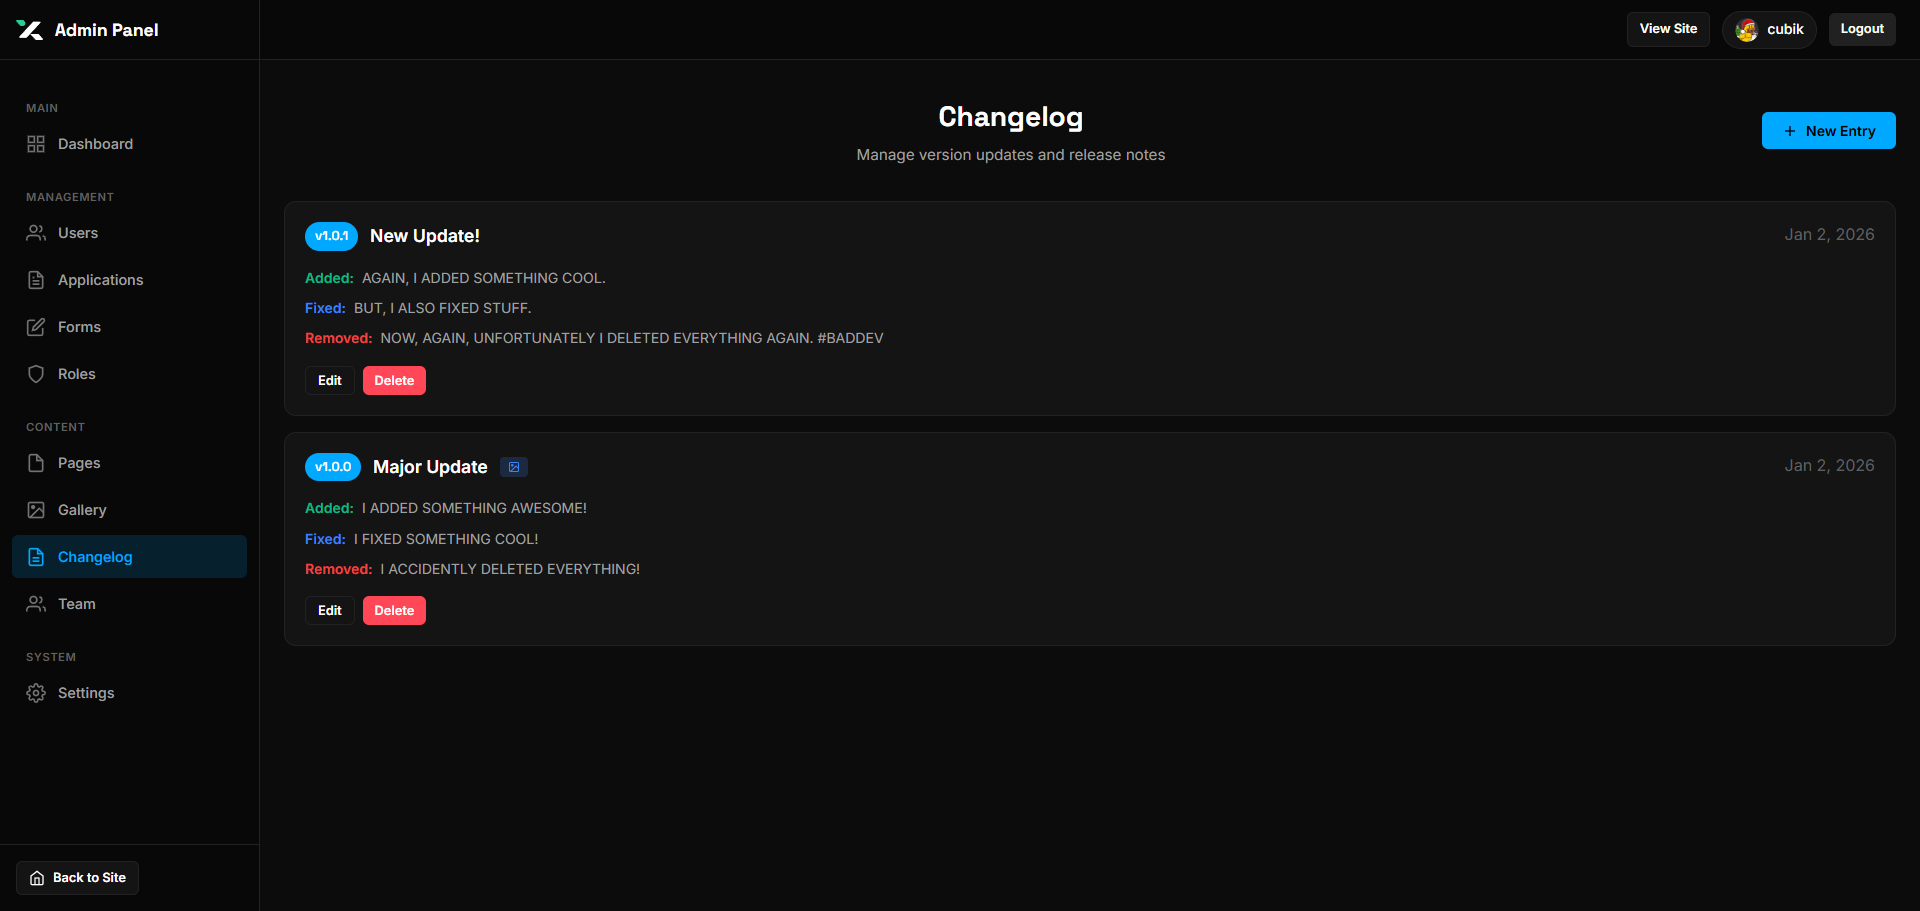The image size is (1920, 911).
Task: Click the Forms pencil icon
Action: (36, 327)
